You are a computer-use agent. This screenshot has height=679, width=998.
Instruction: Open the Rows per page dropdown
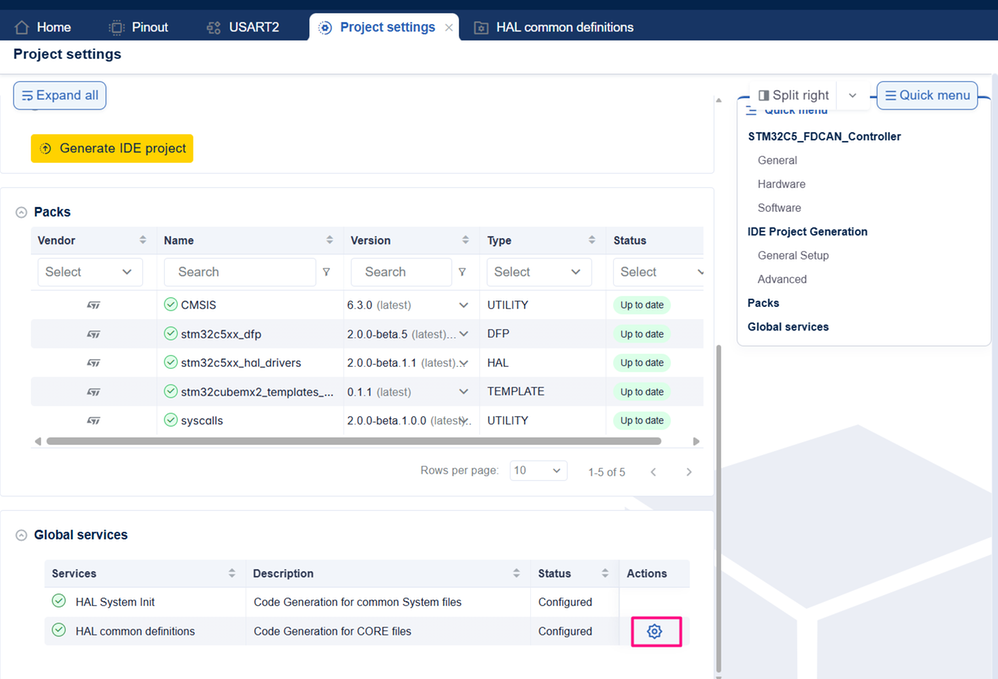(538, 471)
